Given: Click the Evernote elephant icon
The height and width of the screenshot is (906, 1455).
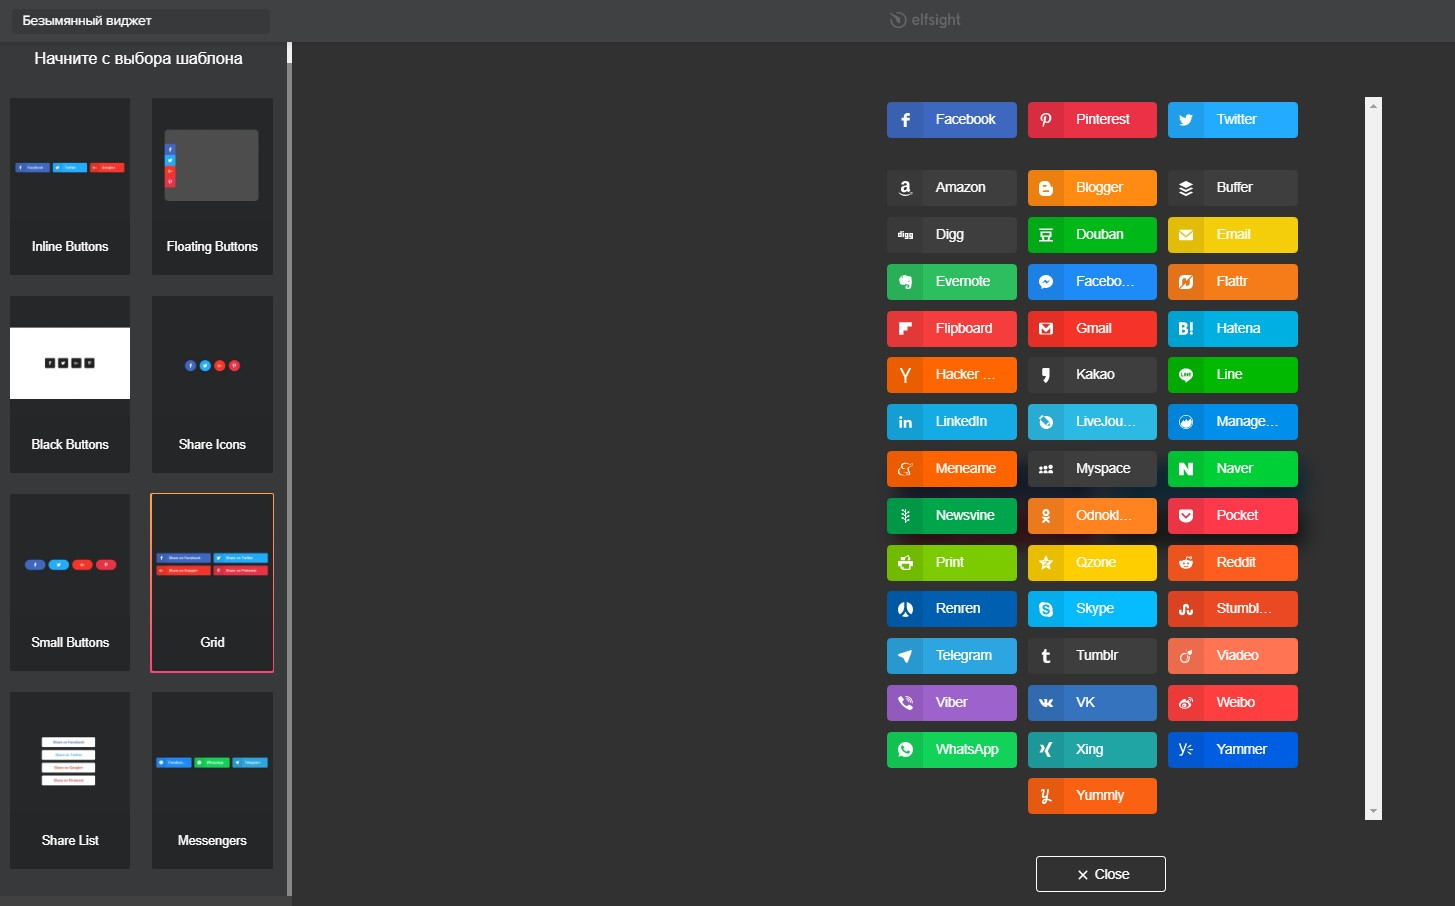Looking at the screenshot, I should point(905,282).
